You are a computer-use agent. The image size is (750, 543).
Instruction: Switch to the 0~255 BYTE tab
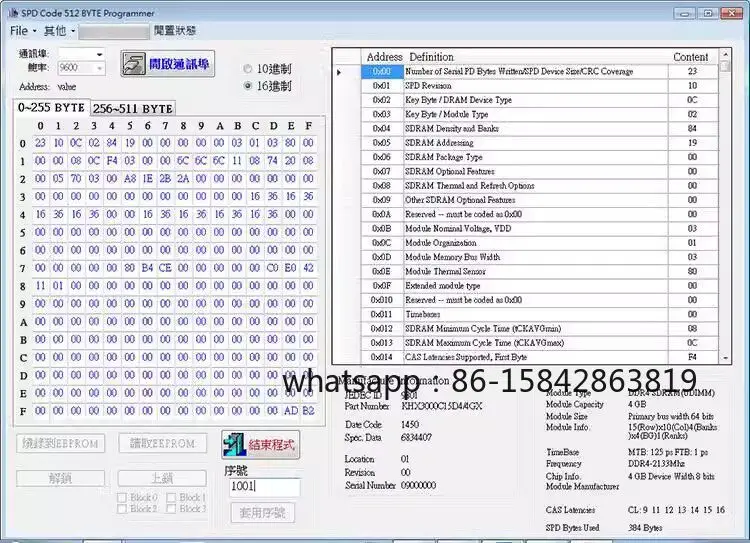[x=51, y=108]
